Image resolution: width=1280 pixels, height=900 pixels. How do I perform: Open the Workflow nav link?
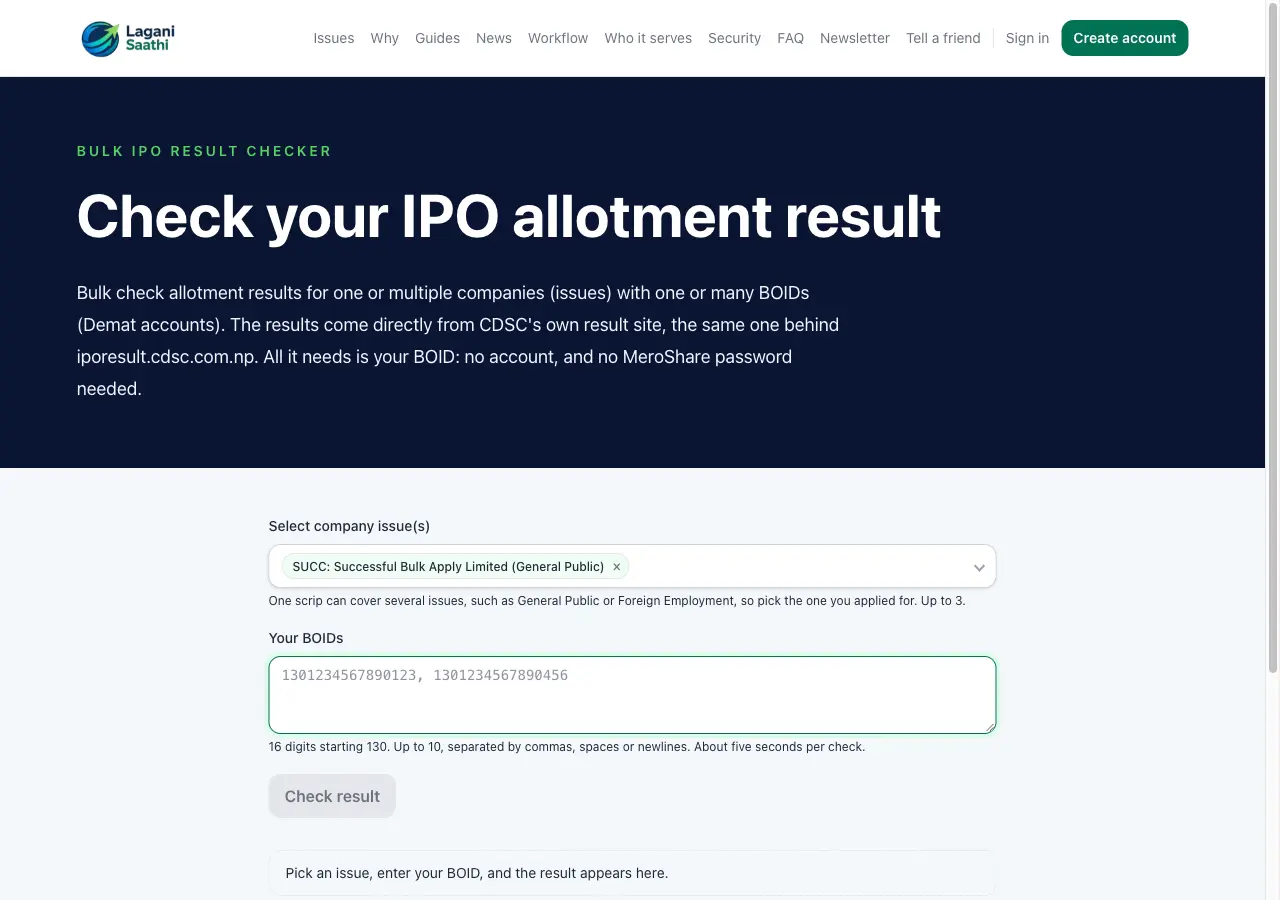coord(558,38)
